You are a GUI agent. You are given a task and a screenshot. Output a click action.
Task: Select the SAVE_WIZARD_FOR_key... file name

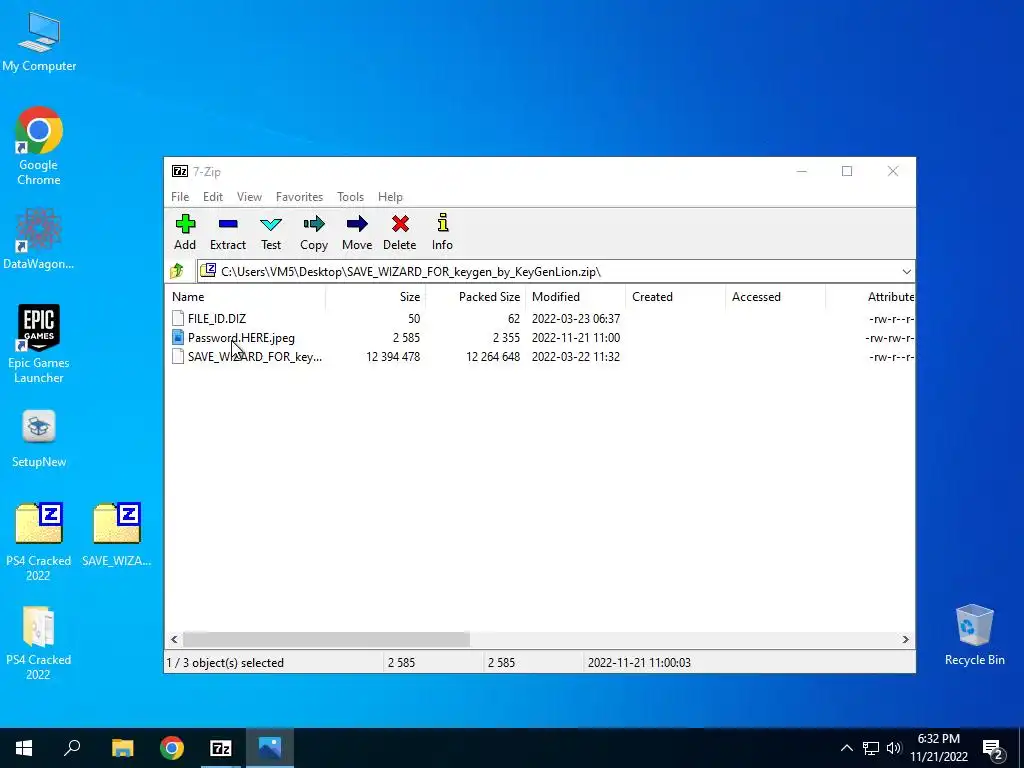pyautogui.click(x=255, y=357)
